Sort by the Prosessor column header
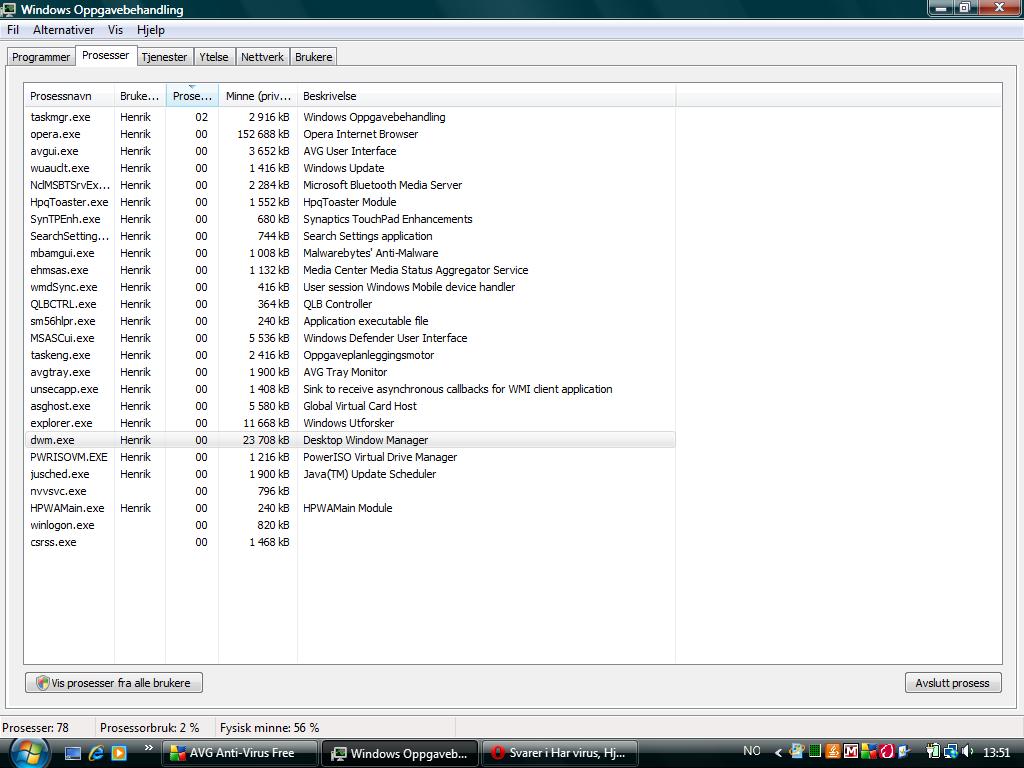 pos(192,95)
